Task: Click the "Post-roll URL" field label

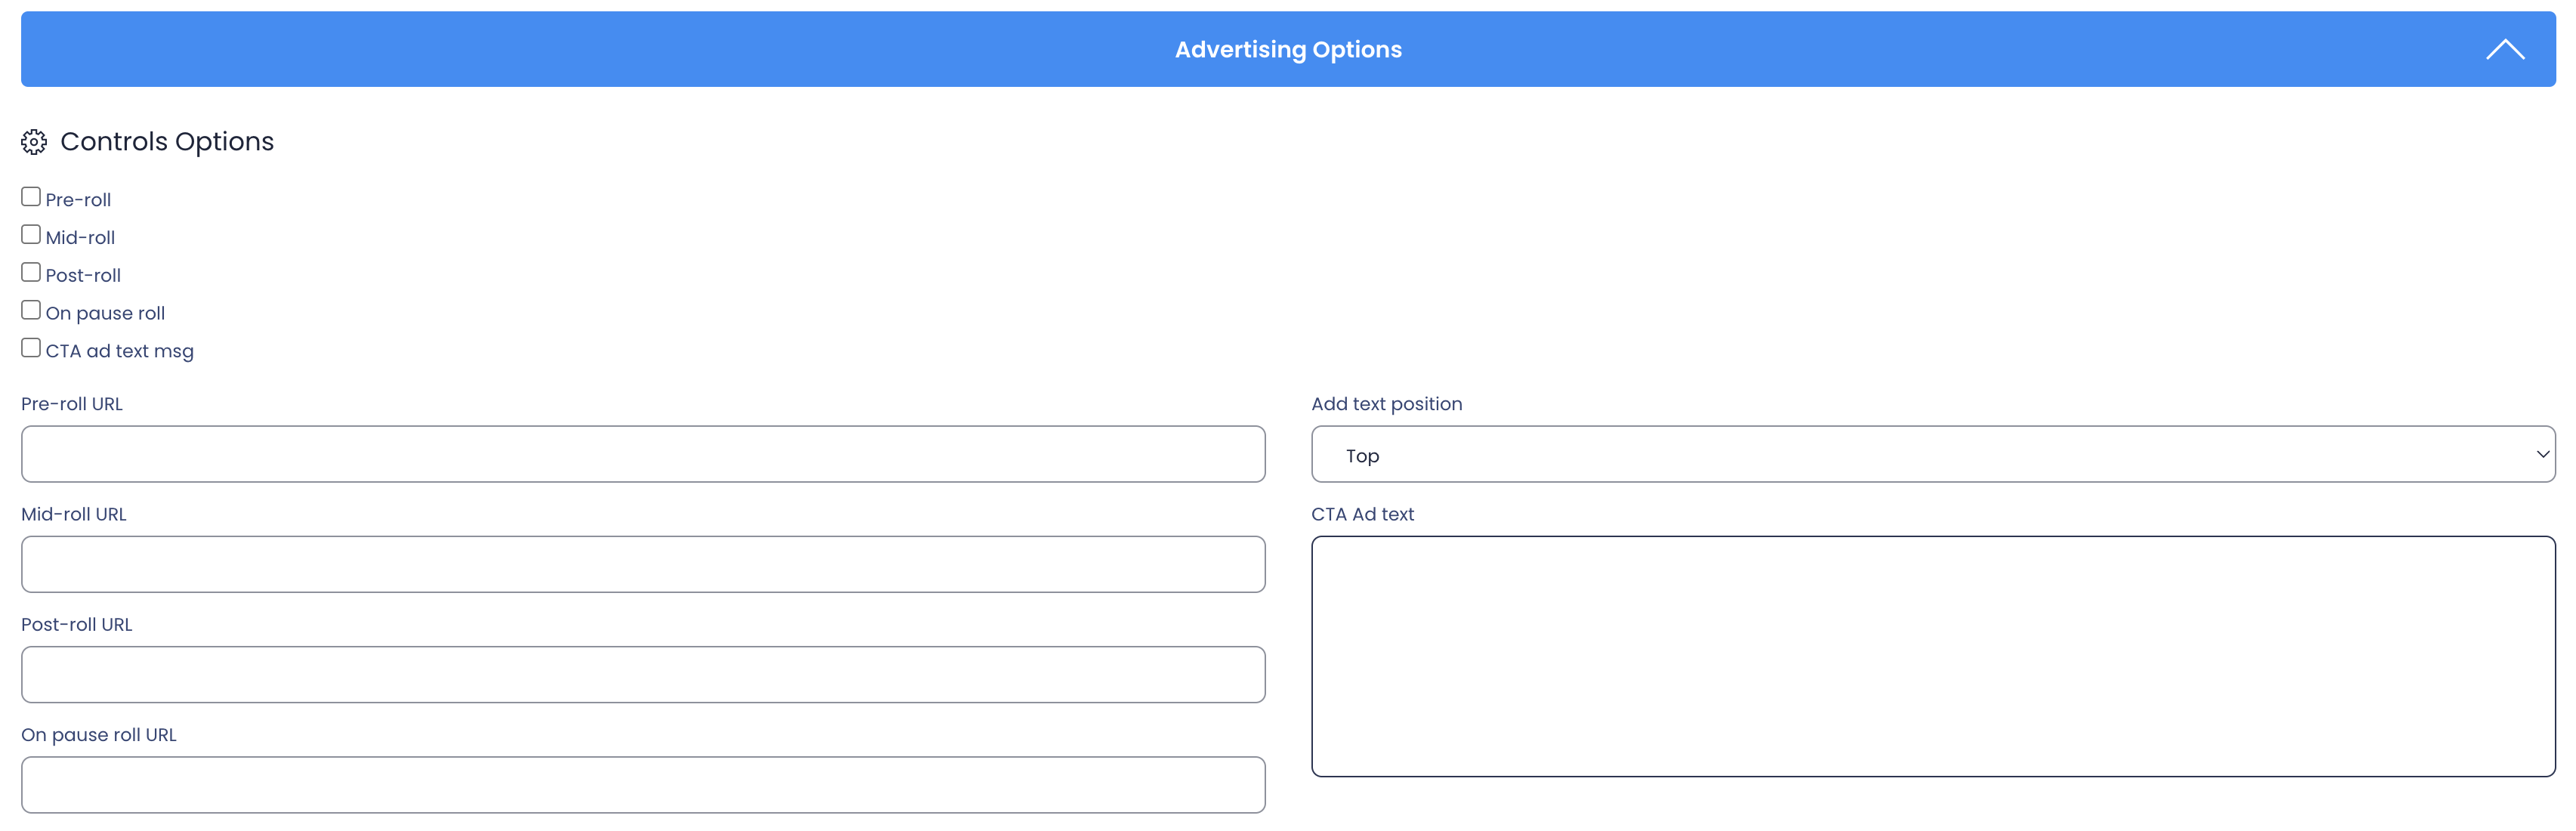Action: [x=77, y=624]
